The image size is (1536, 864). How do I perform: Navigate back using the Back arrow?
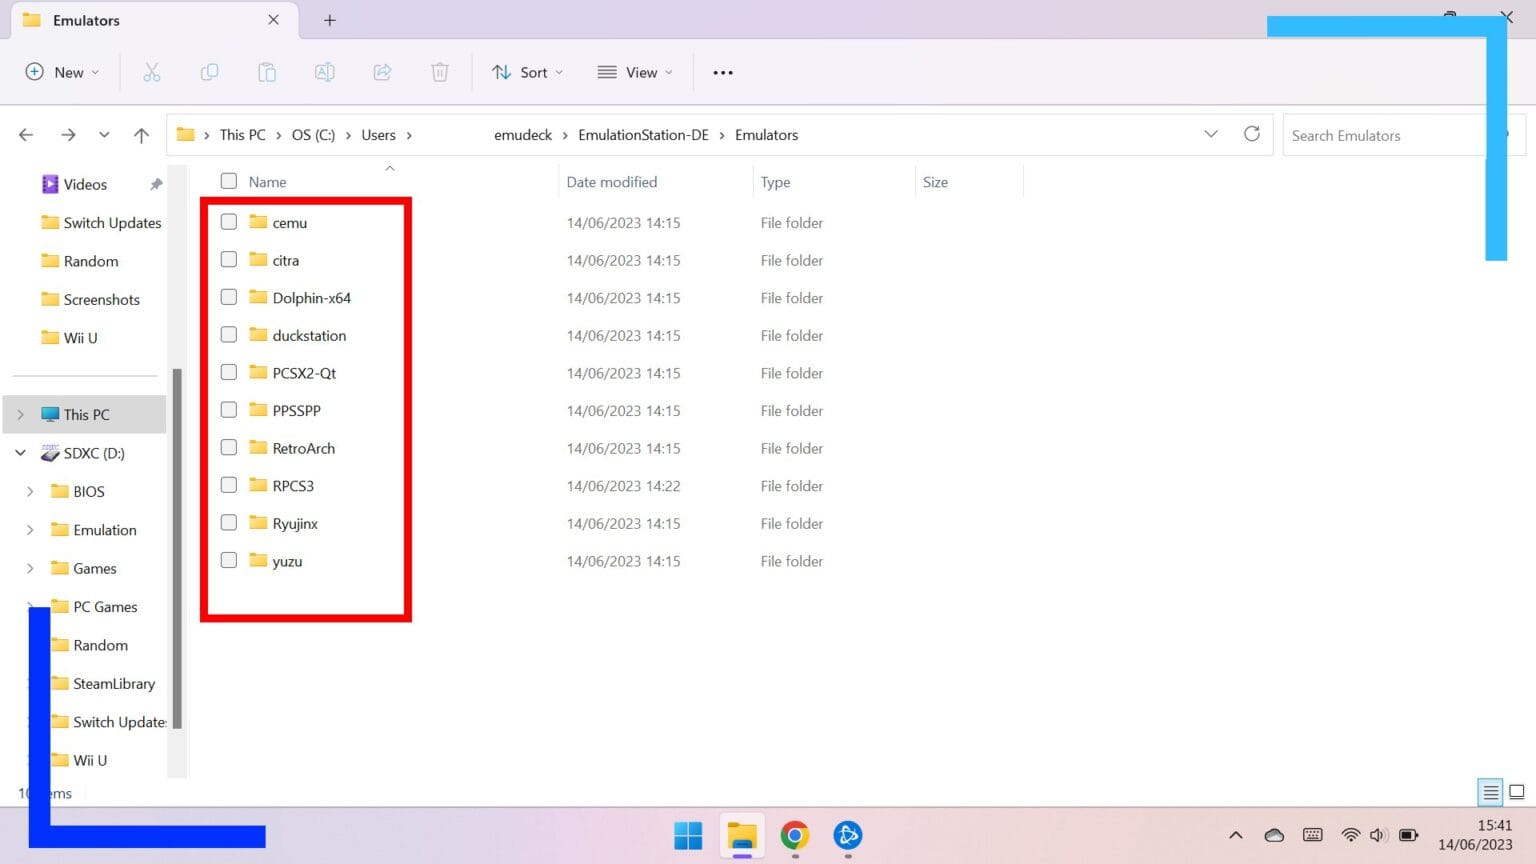(27, 135)
